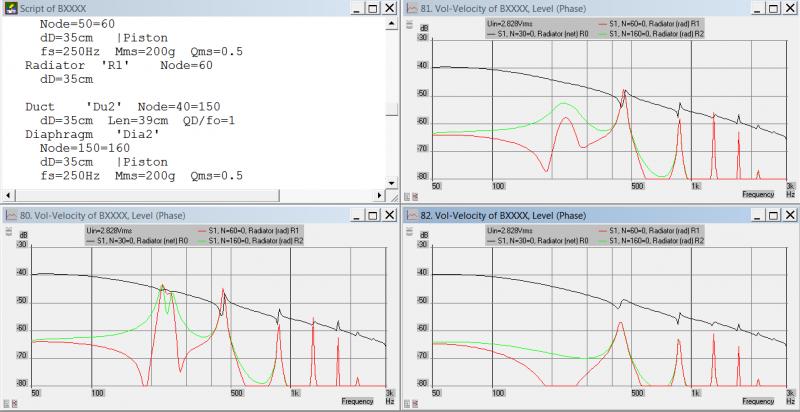Click the red R1 legend entry in window 80
800x412 pixels.
tap(248, 230)
